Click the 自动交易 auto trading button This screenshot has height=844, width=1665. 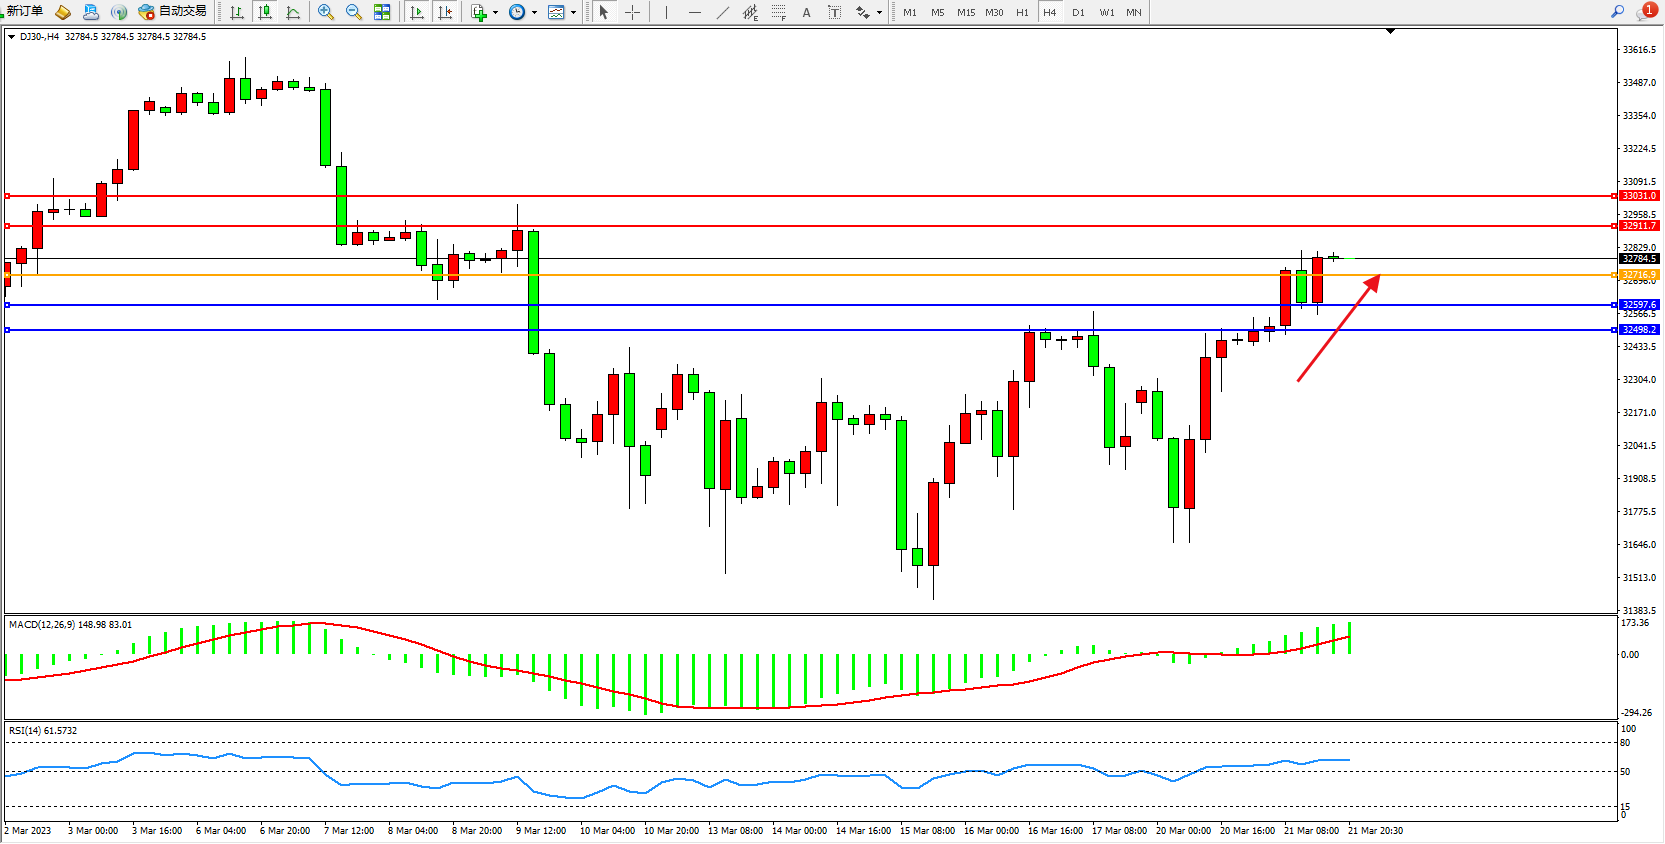[173, 11]
